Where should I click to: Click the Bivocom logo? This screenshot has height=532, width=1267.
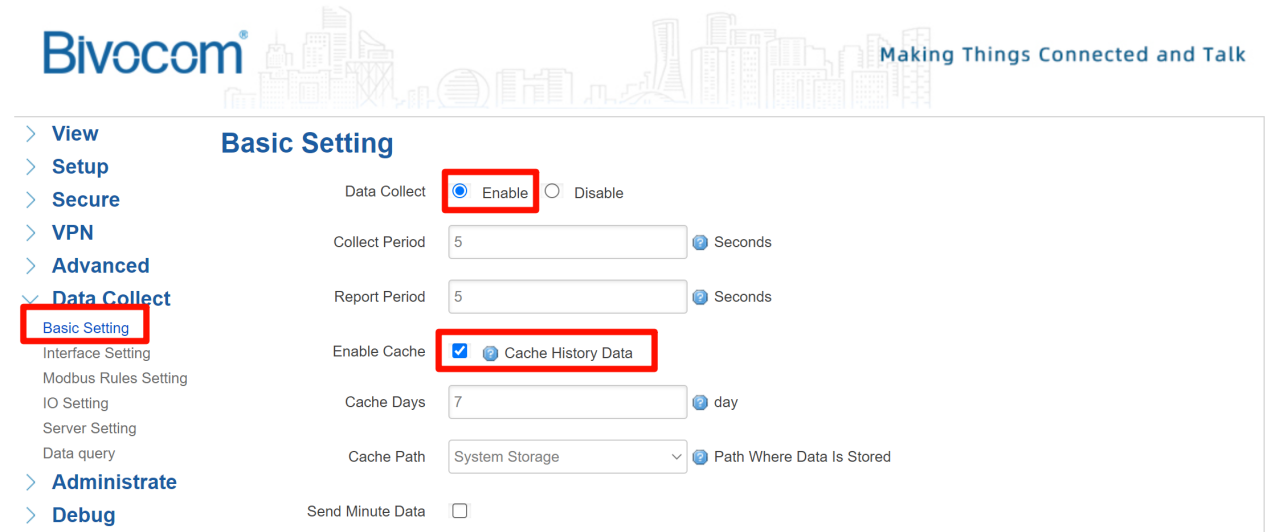pos(145,53)
